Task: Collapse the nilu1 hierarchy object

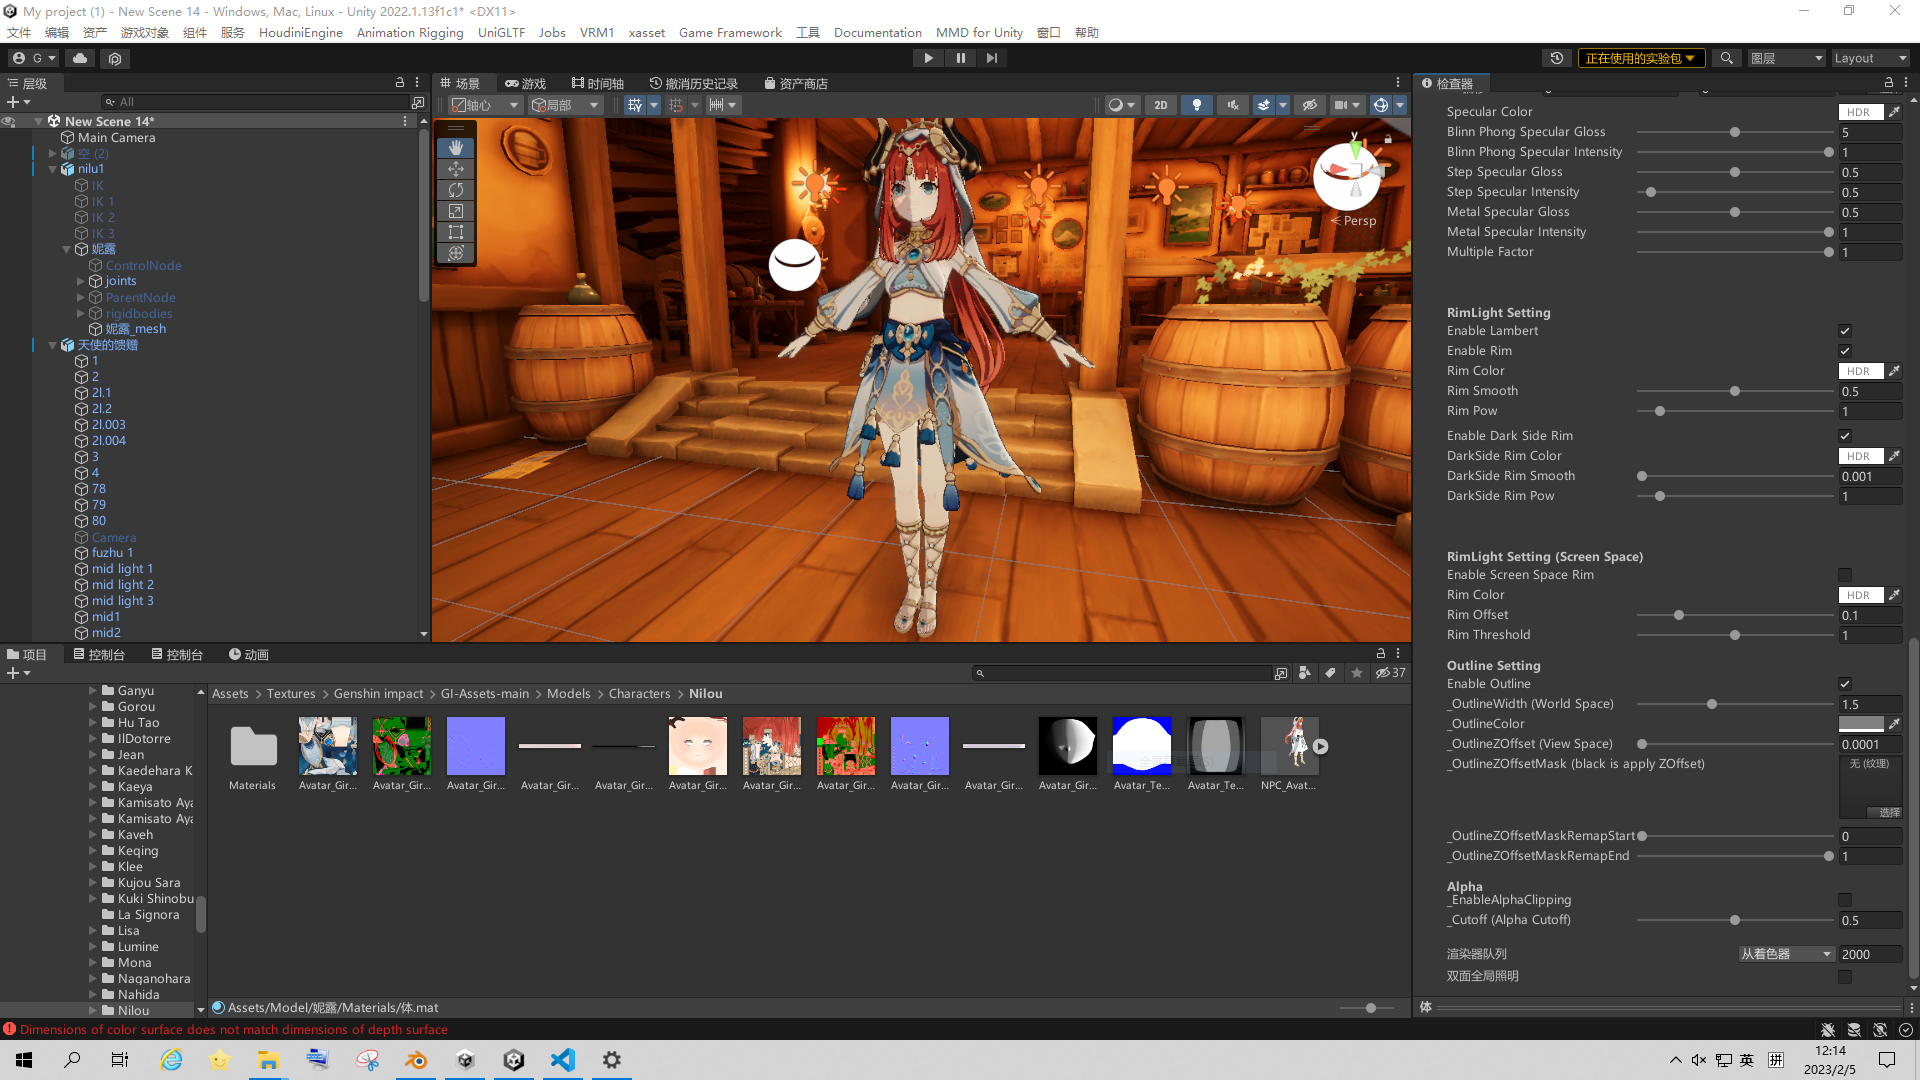Action: click(x=53, y=169)
